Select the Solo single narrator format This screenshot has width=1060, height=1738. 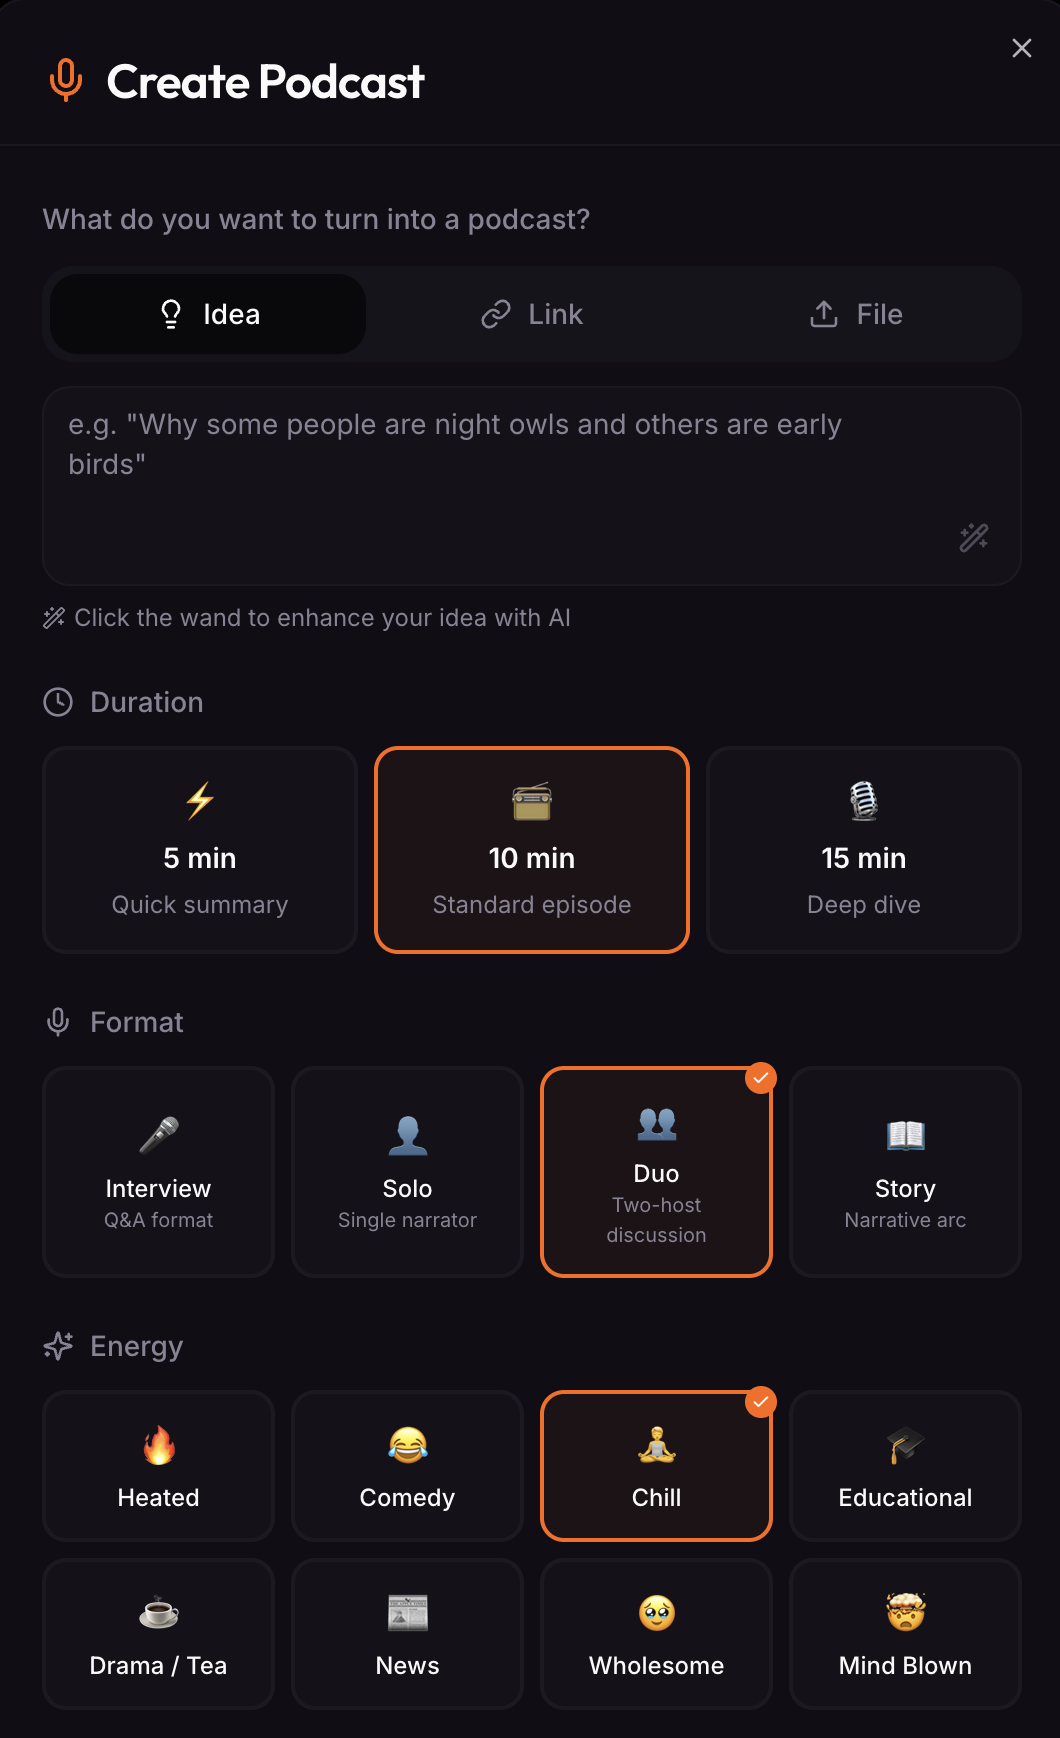coord(407,1172)
